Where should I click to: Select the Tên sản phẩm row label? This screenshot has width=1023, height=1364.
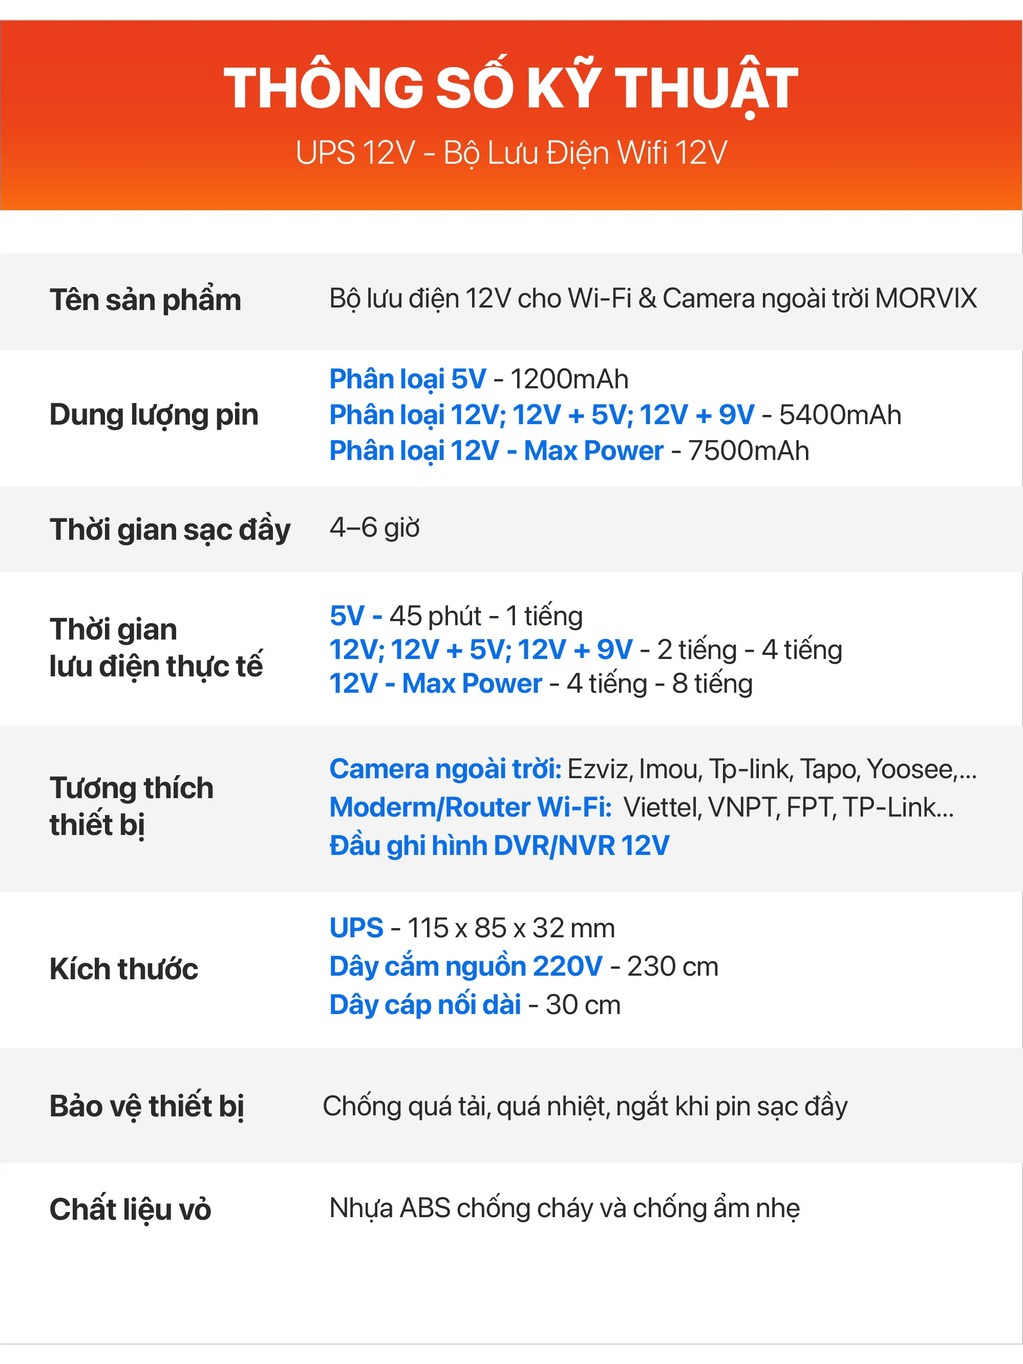click(x=145, y=300)
